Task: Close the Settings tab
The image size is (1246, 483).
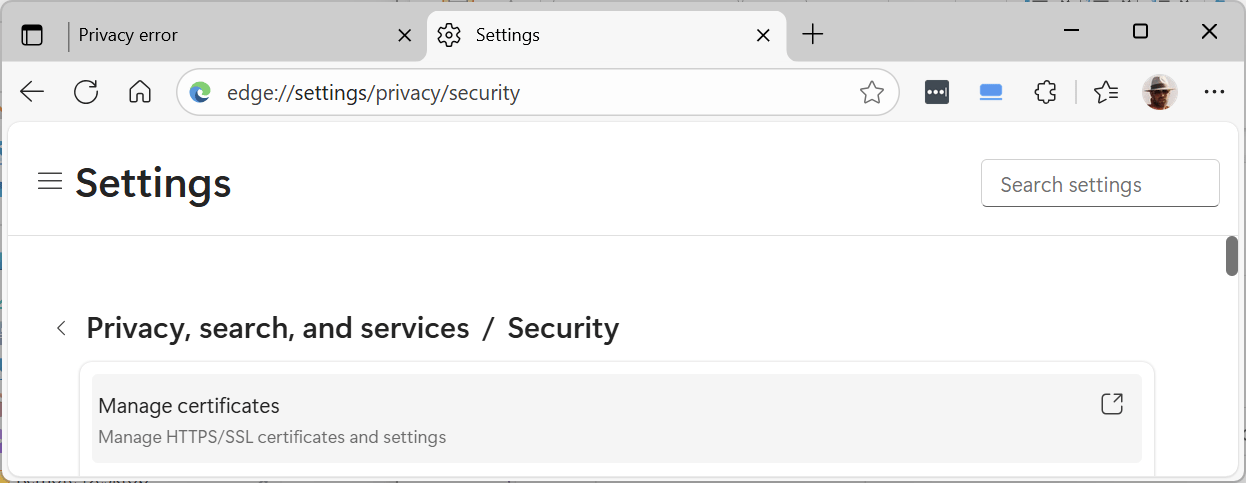Action: point(763,35)
